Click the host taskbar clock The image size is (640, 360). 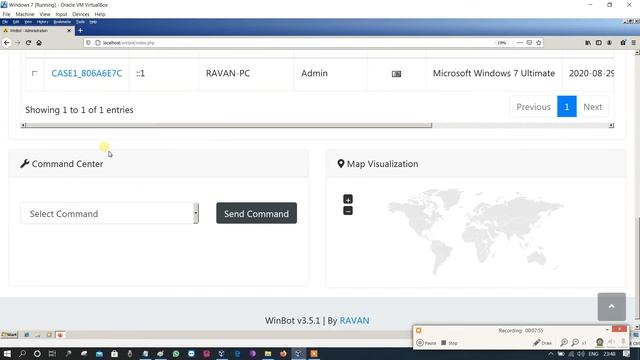point(609,354)
